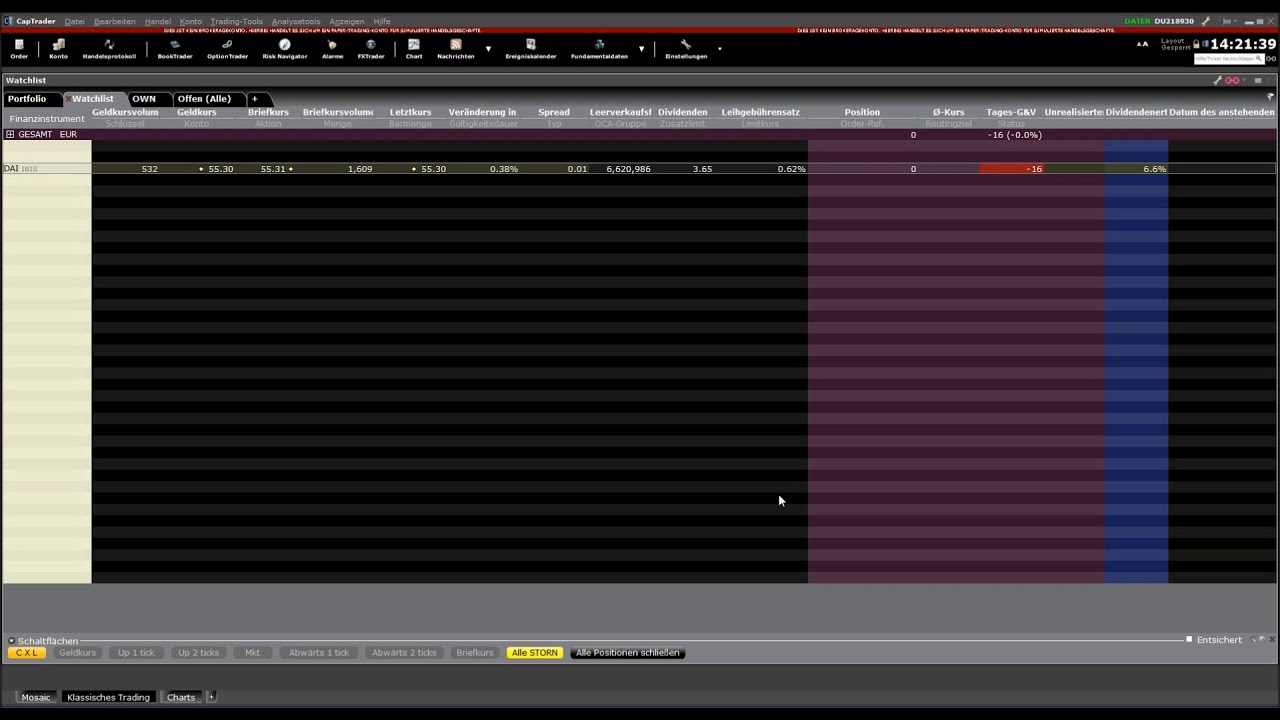Click the title bar wrench configuration icon

(x=1206, y=21)
